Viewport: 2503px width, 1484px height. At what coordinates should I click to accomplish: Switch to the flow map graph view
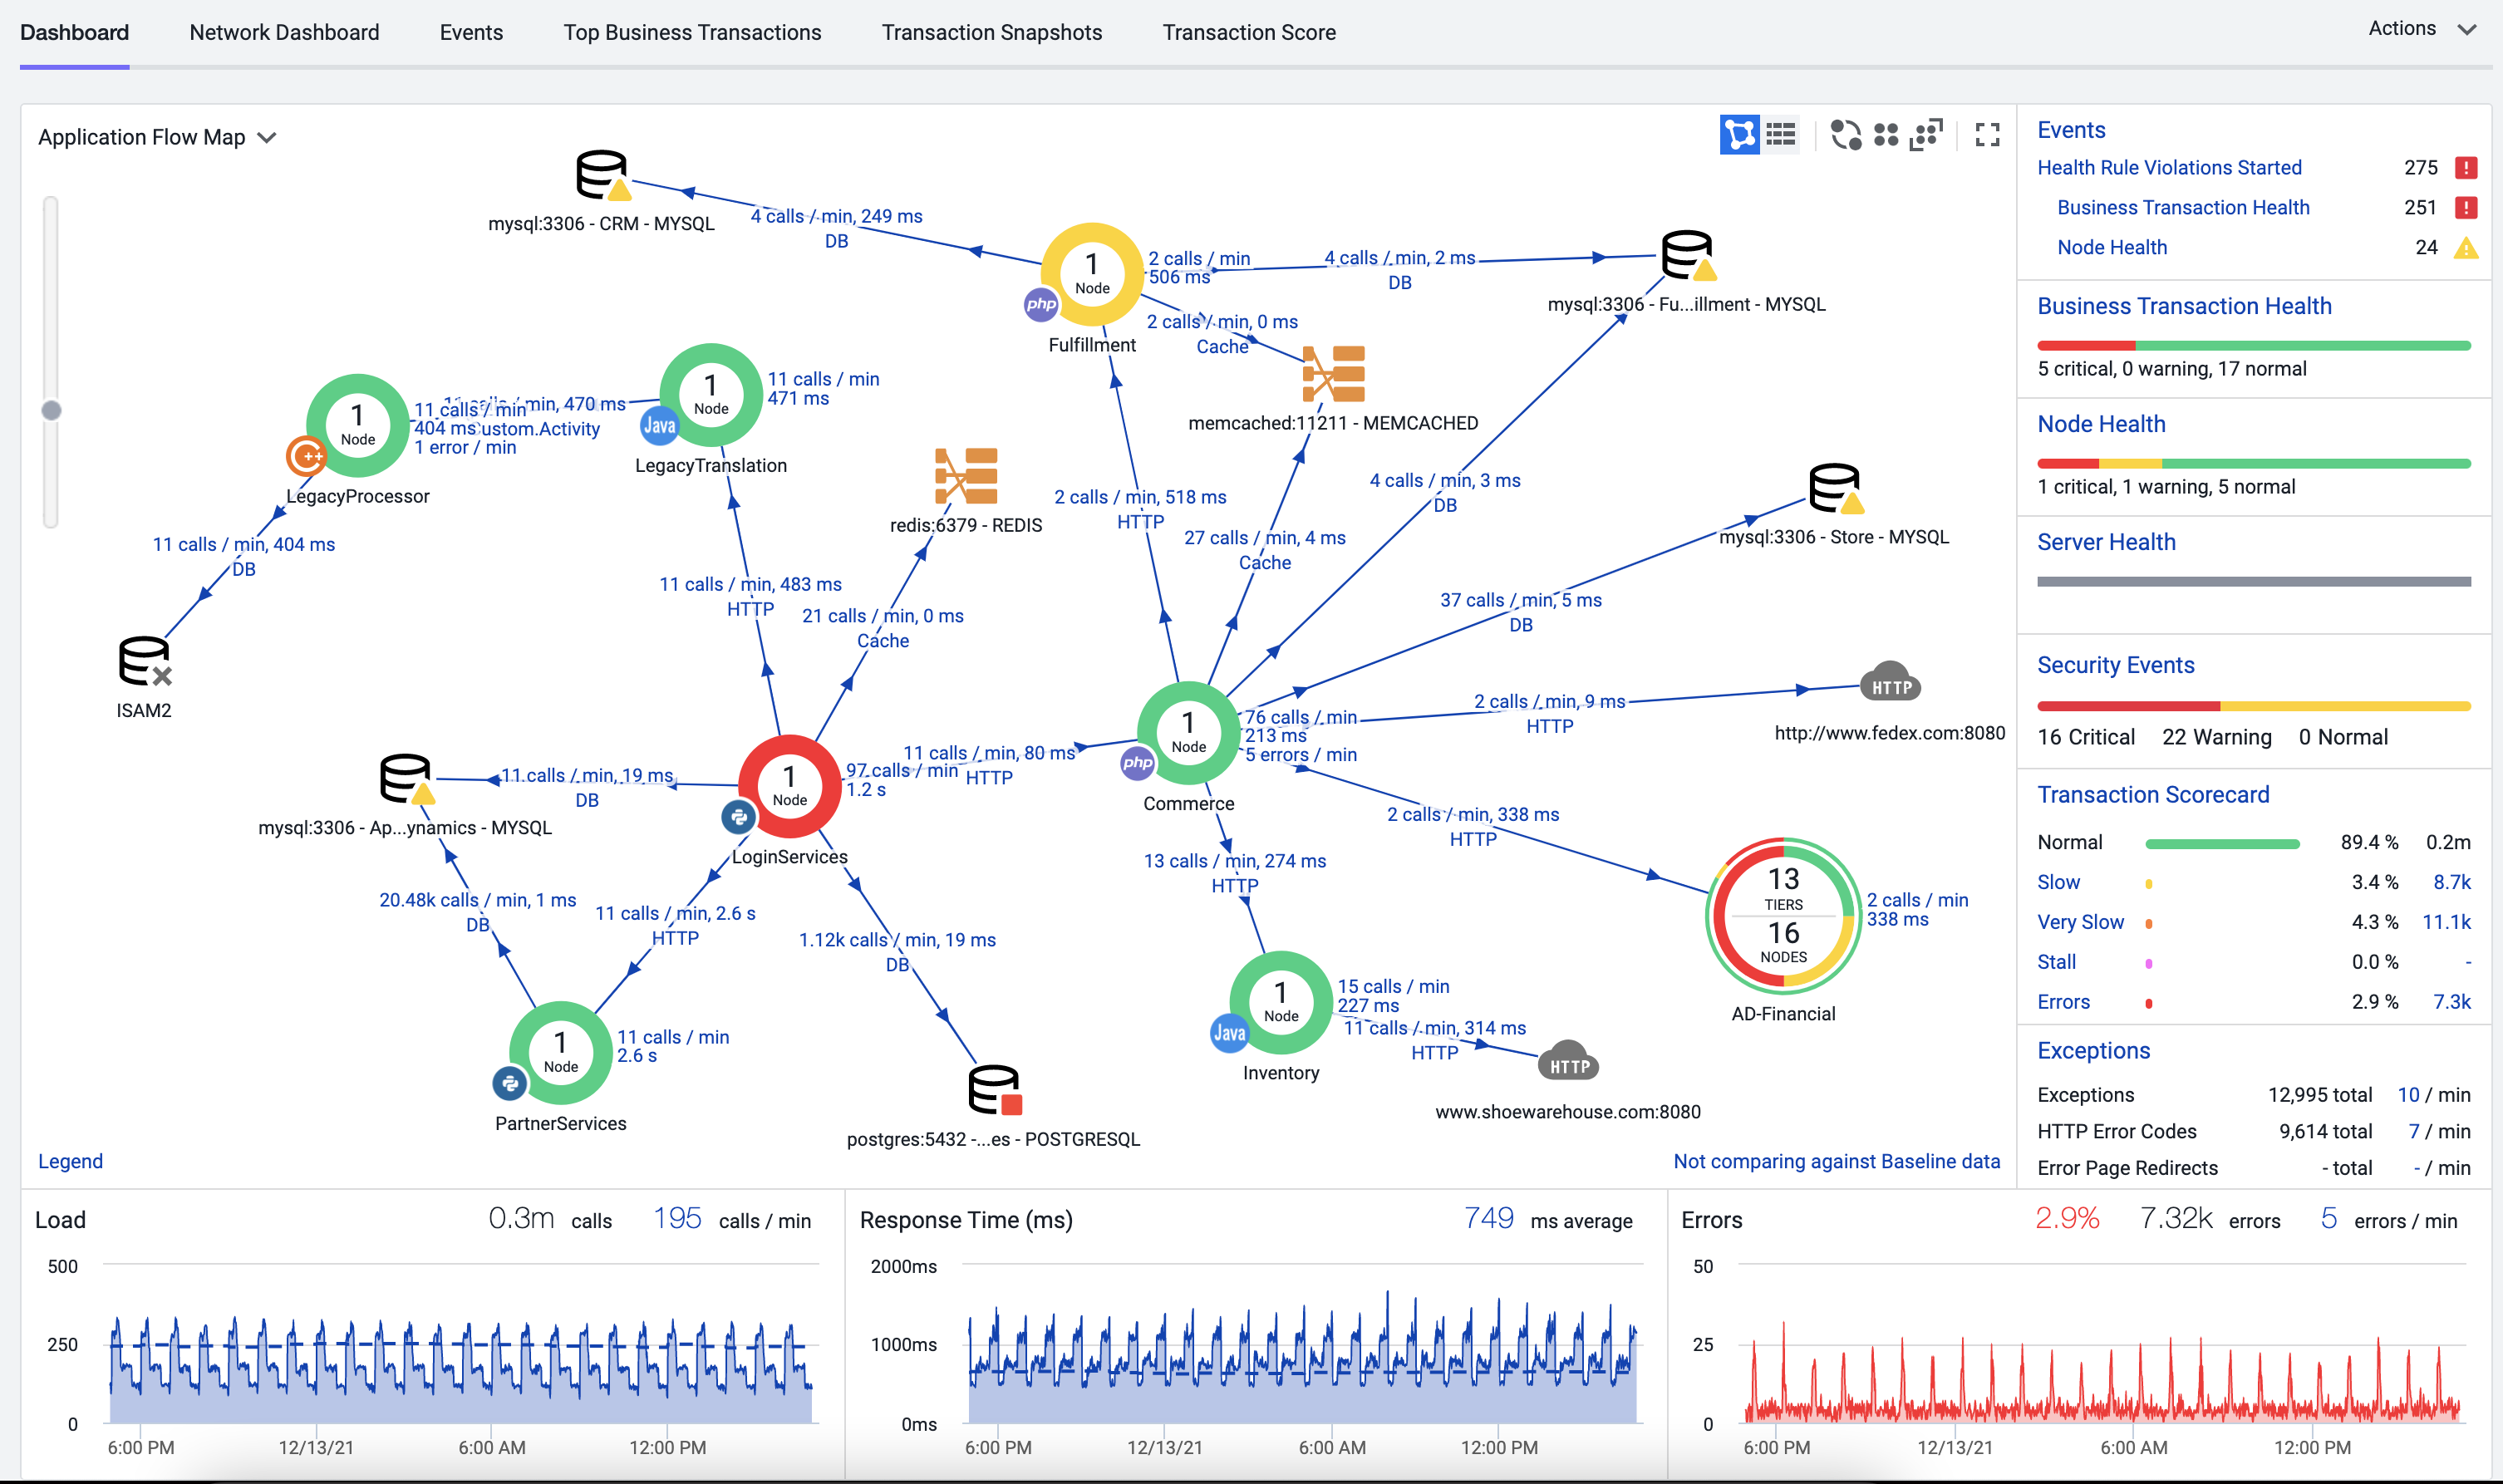[1738, 135]
